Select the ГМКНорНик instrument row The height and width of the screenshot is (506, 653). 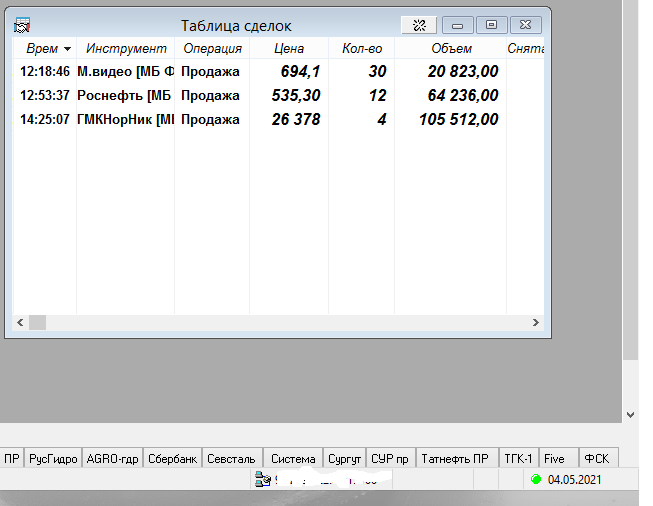(125, 120)
